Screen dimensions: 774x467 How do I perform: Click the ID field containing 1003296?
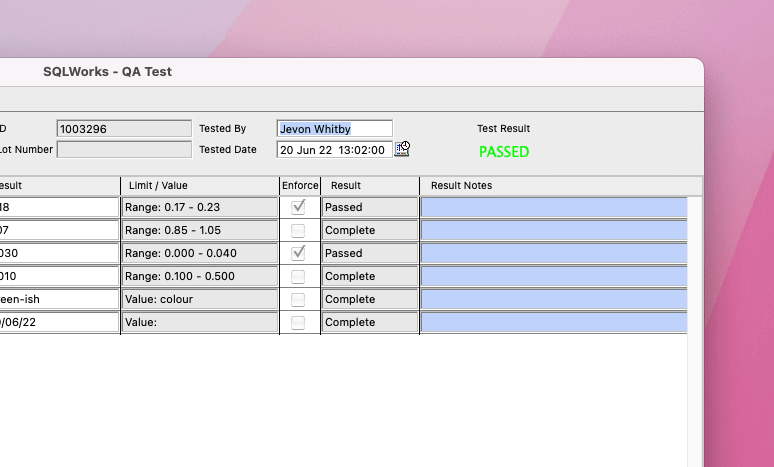(124, 128)
